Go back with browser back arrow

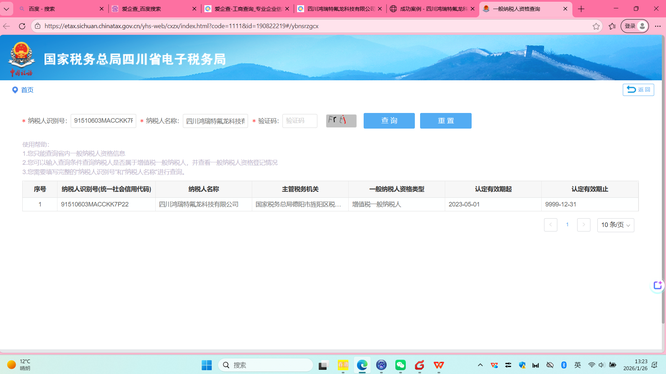coord(6,26)
